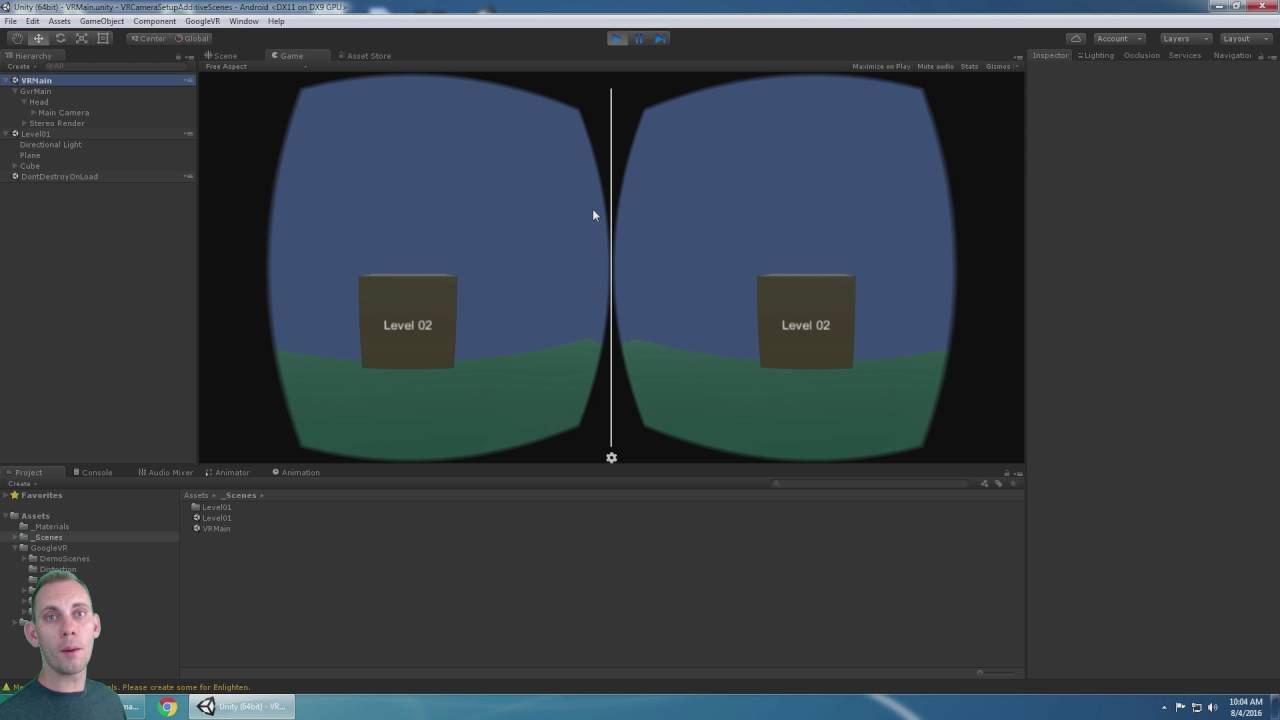The height and width of the screenshot is (720, 1280).
Task: Open the Project Create dropdown
Action: [x=21, y=484]
